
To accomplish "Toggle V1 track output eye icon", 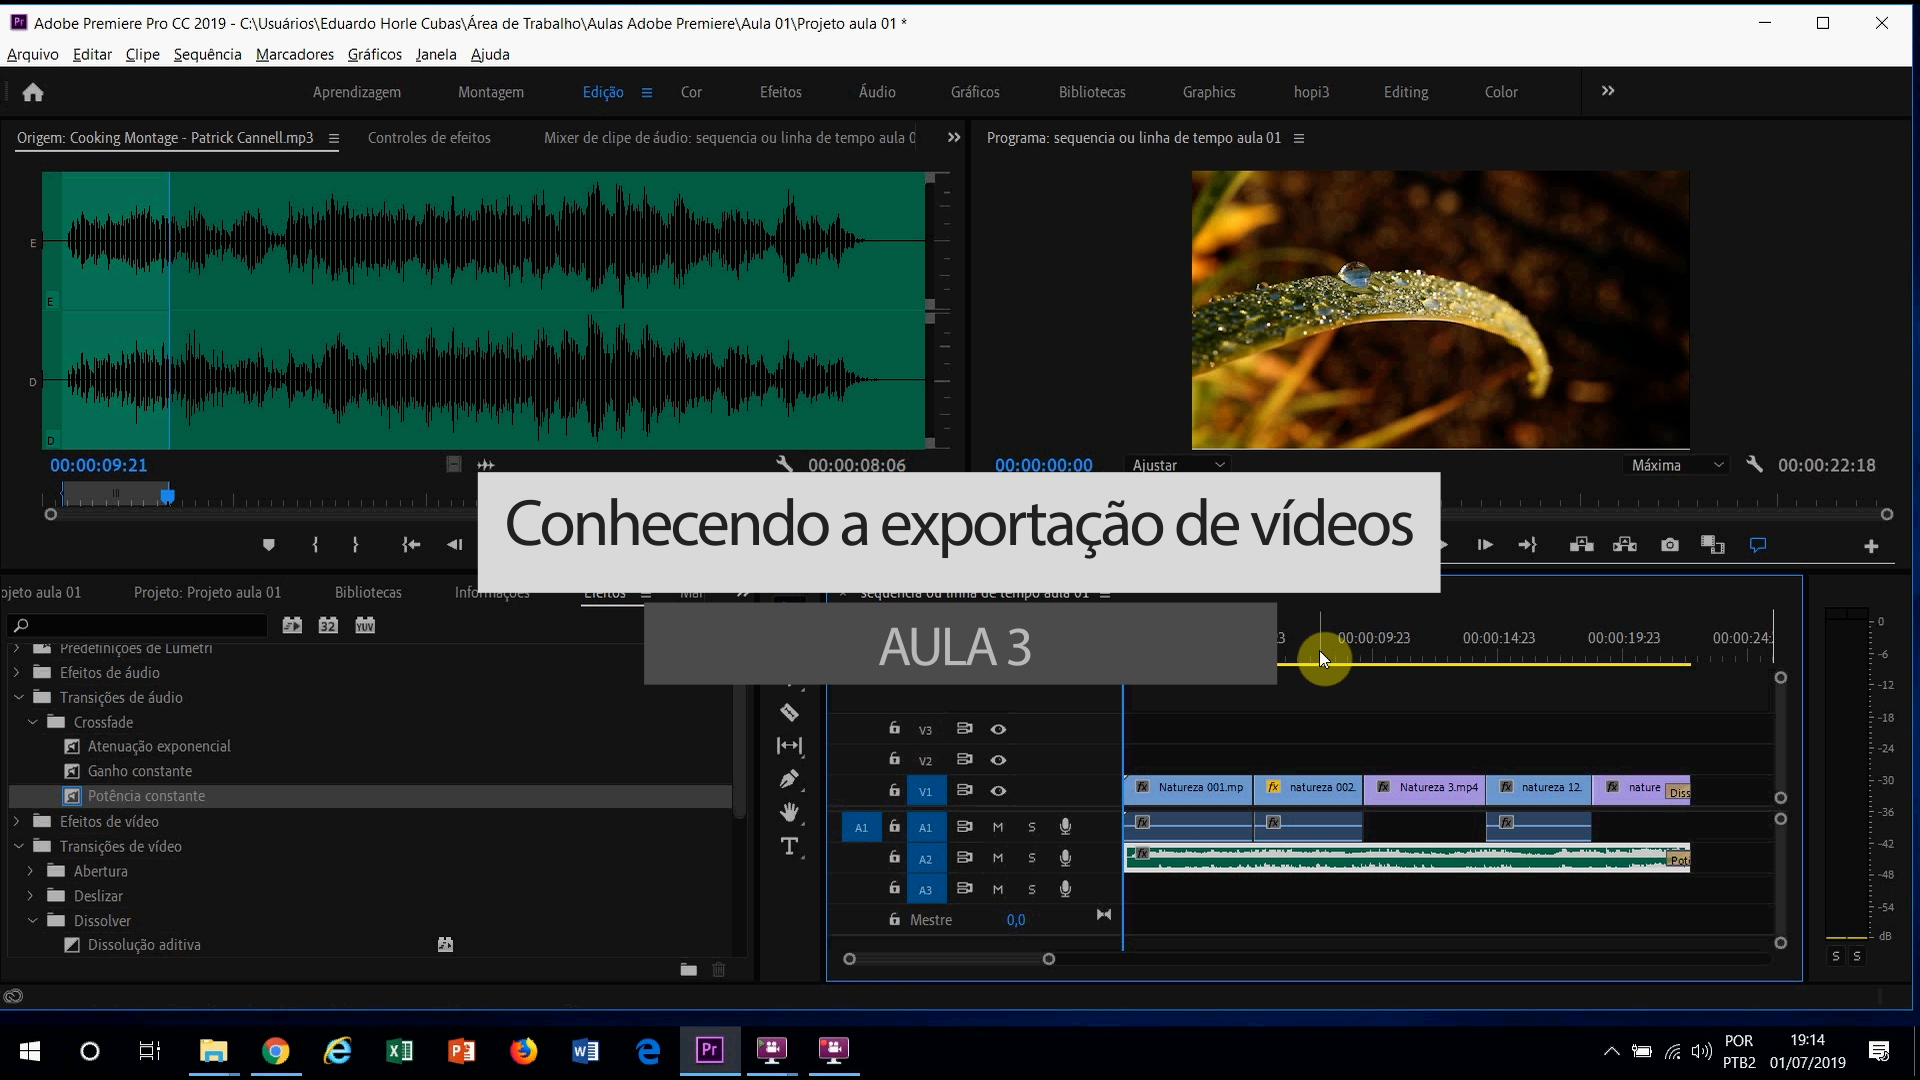I will coord(998,791).
